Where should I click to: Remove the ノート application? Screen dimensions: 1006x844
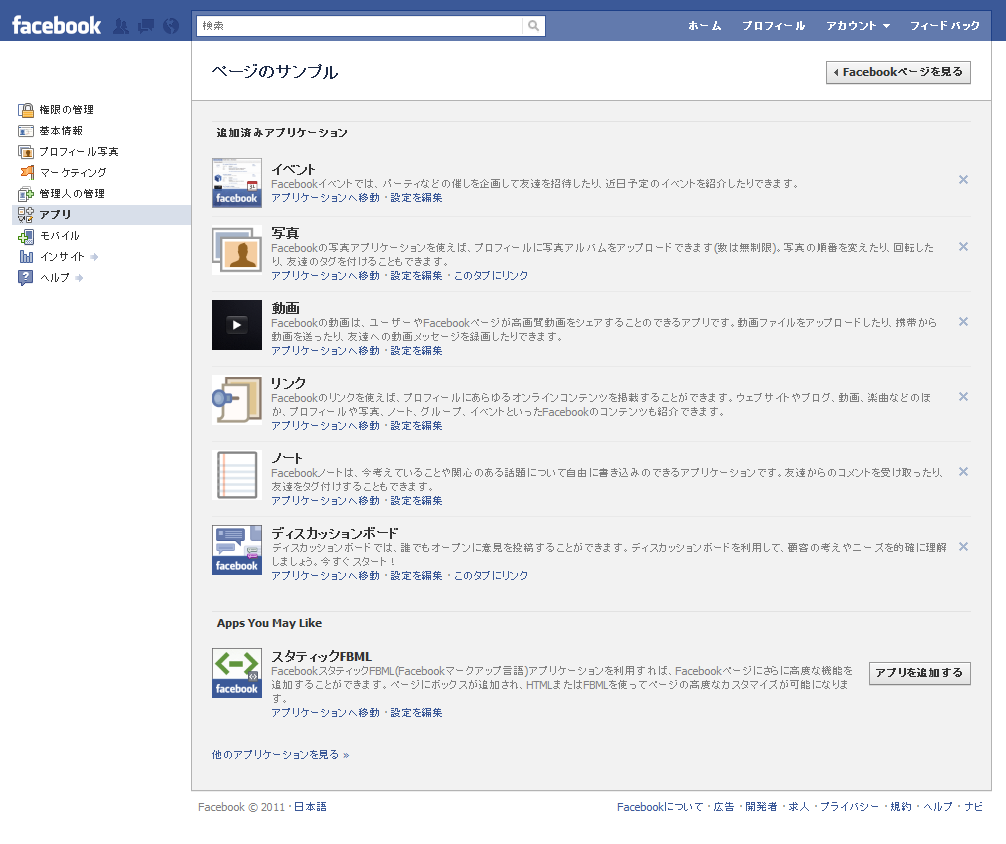(963, 472)
